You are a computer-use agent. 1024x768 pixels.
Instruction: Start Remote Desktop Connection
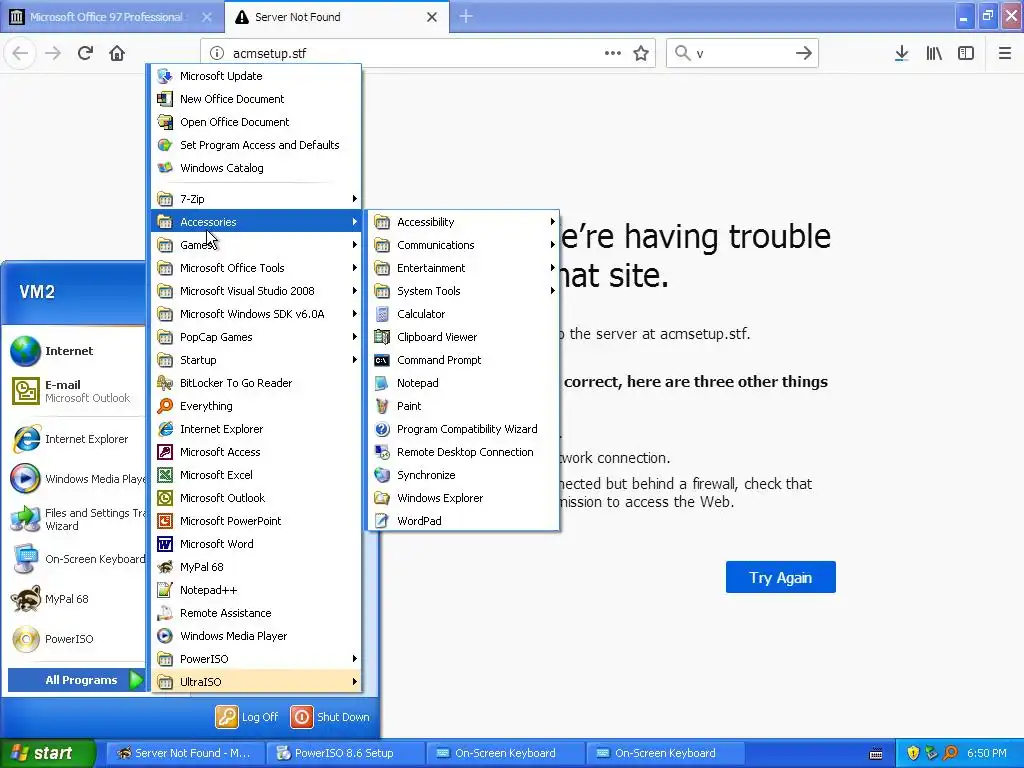pos(463,452)
